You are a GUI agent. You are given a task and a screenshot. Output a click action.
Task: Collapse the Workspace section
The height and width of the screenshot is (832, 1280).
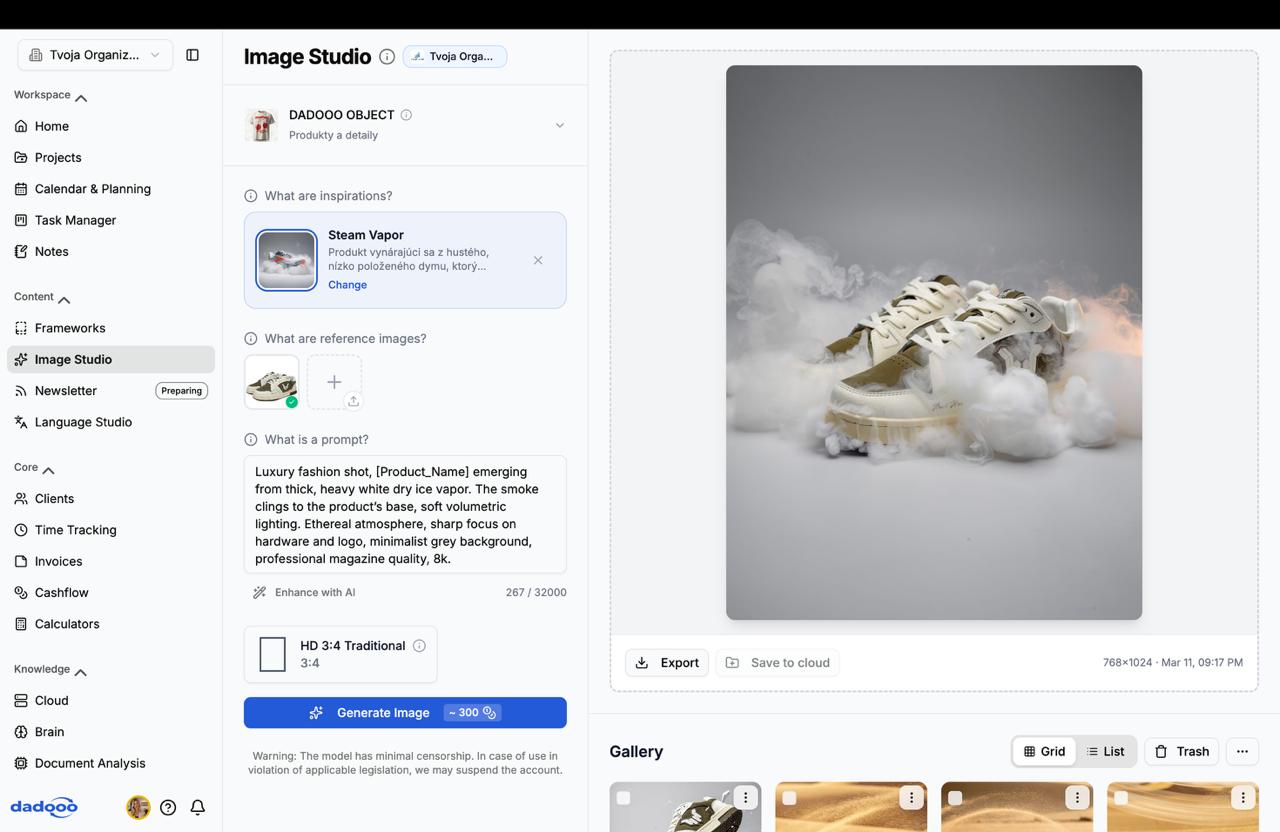(x=81, y=96)
